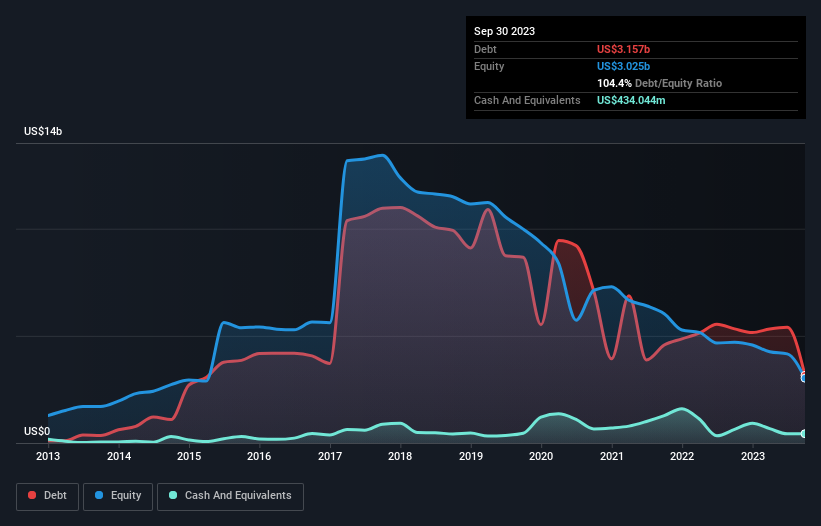Screen dimensions: 821x526
Task: Toggle the Debt series legend button
Action: 48,496
